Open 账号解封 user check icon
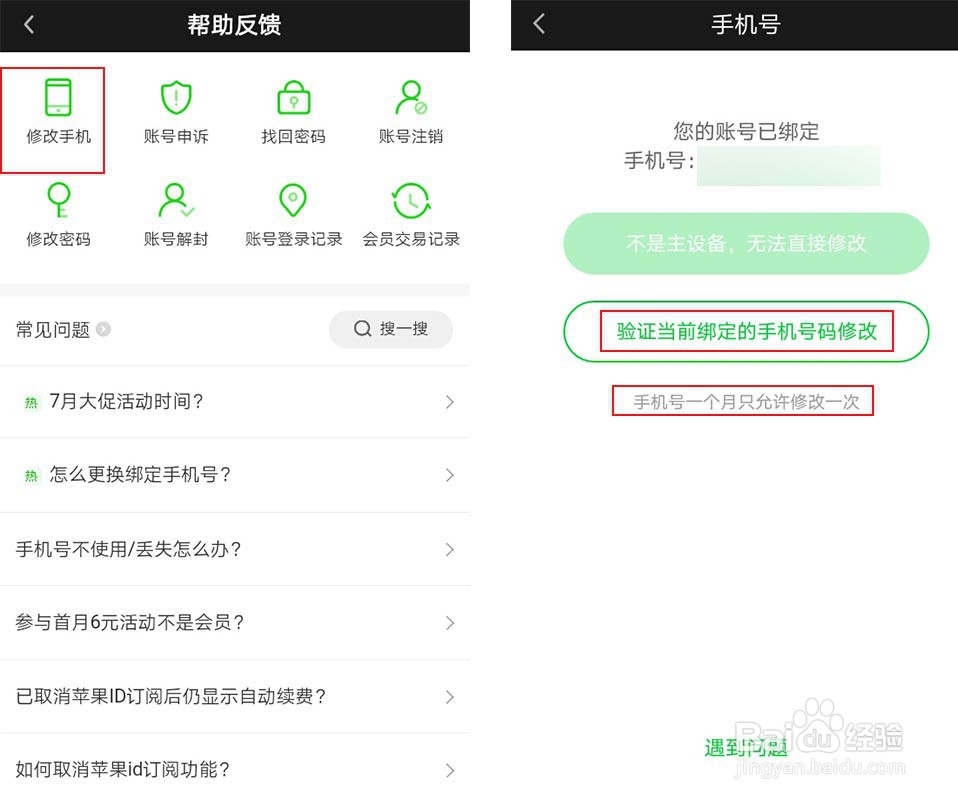 [176, 200]
